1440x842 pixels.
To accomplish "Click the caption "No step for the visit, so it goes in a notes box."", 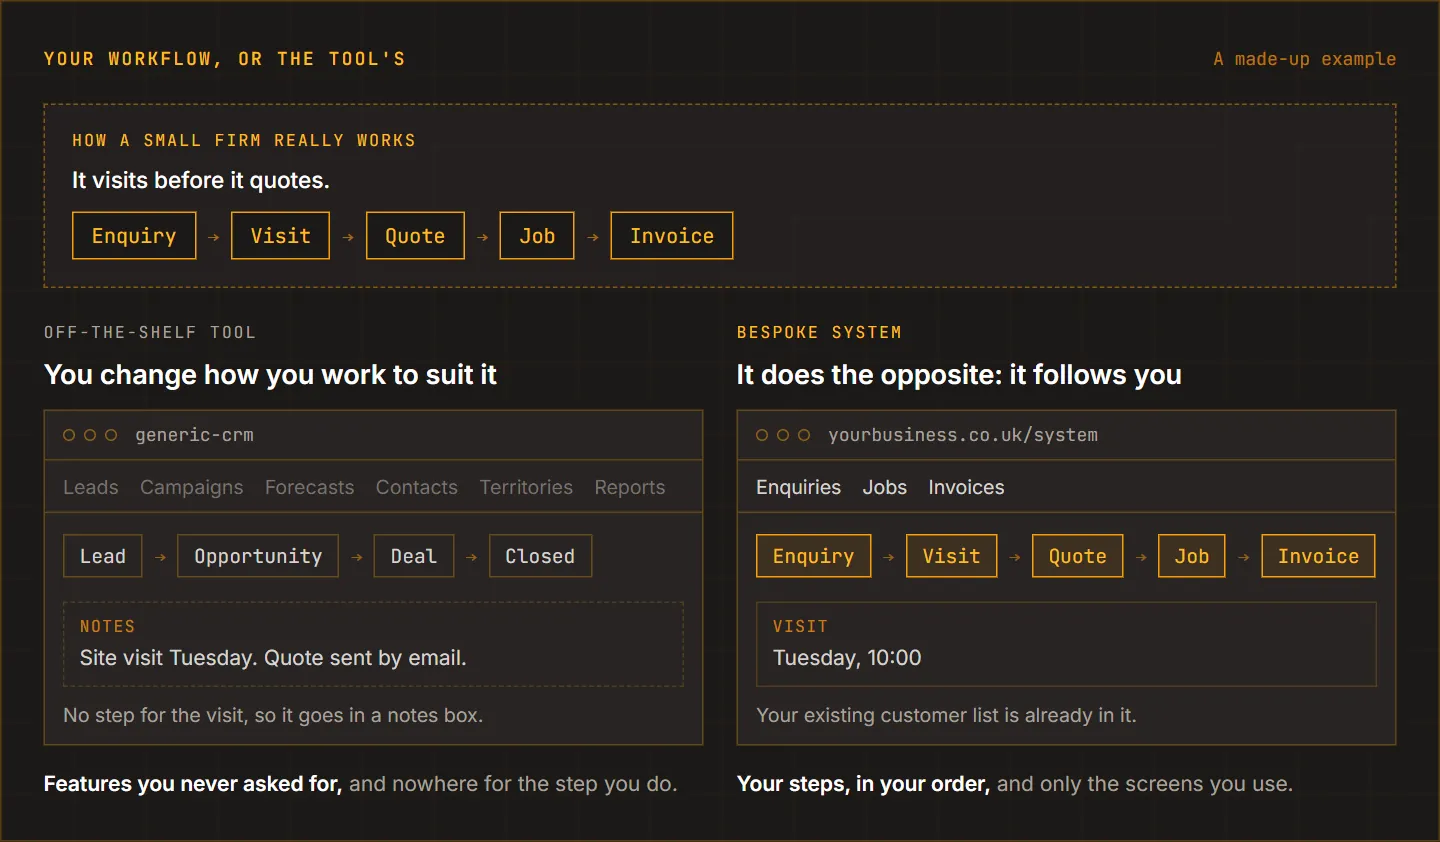I will pyautogui.click(x=273, y=715).
